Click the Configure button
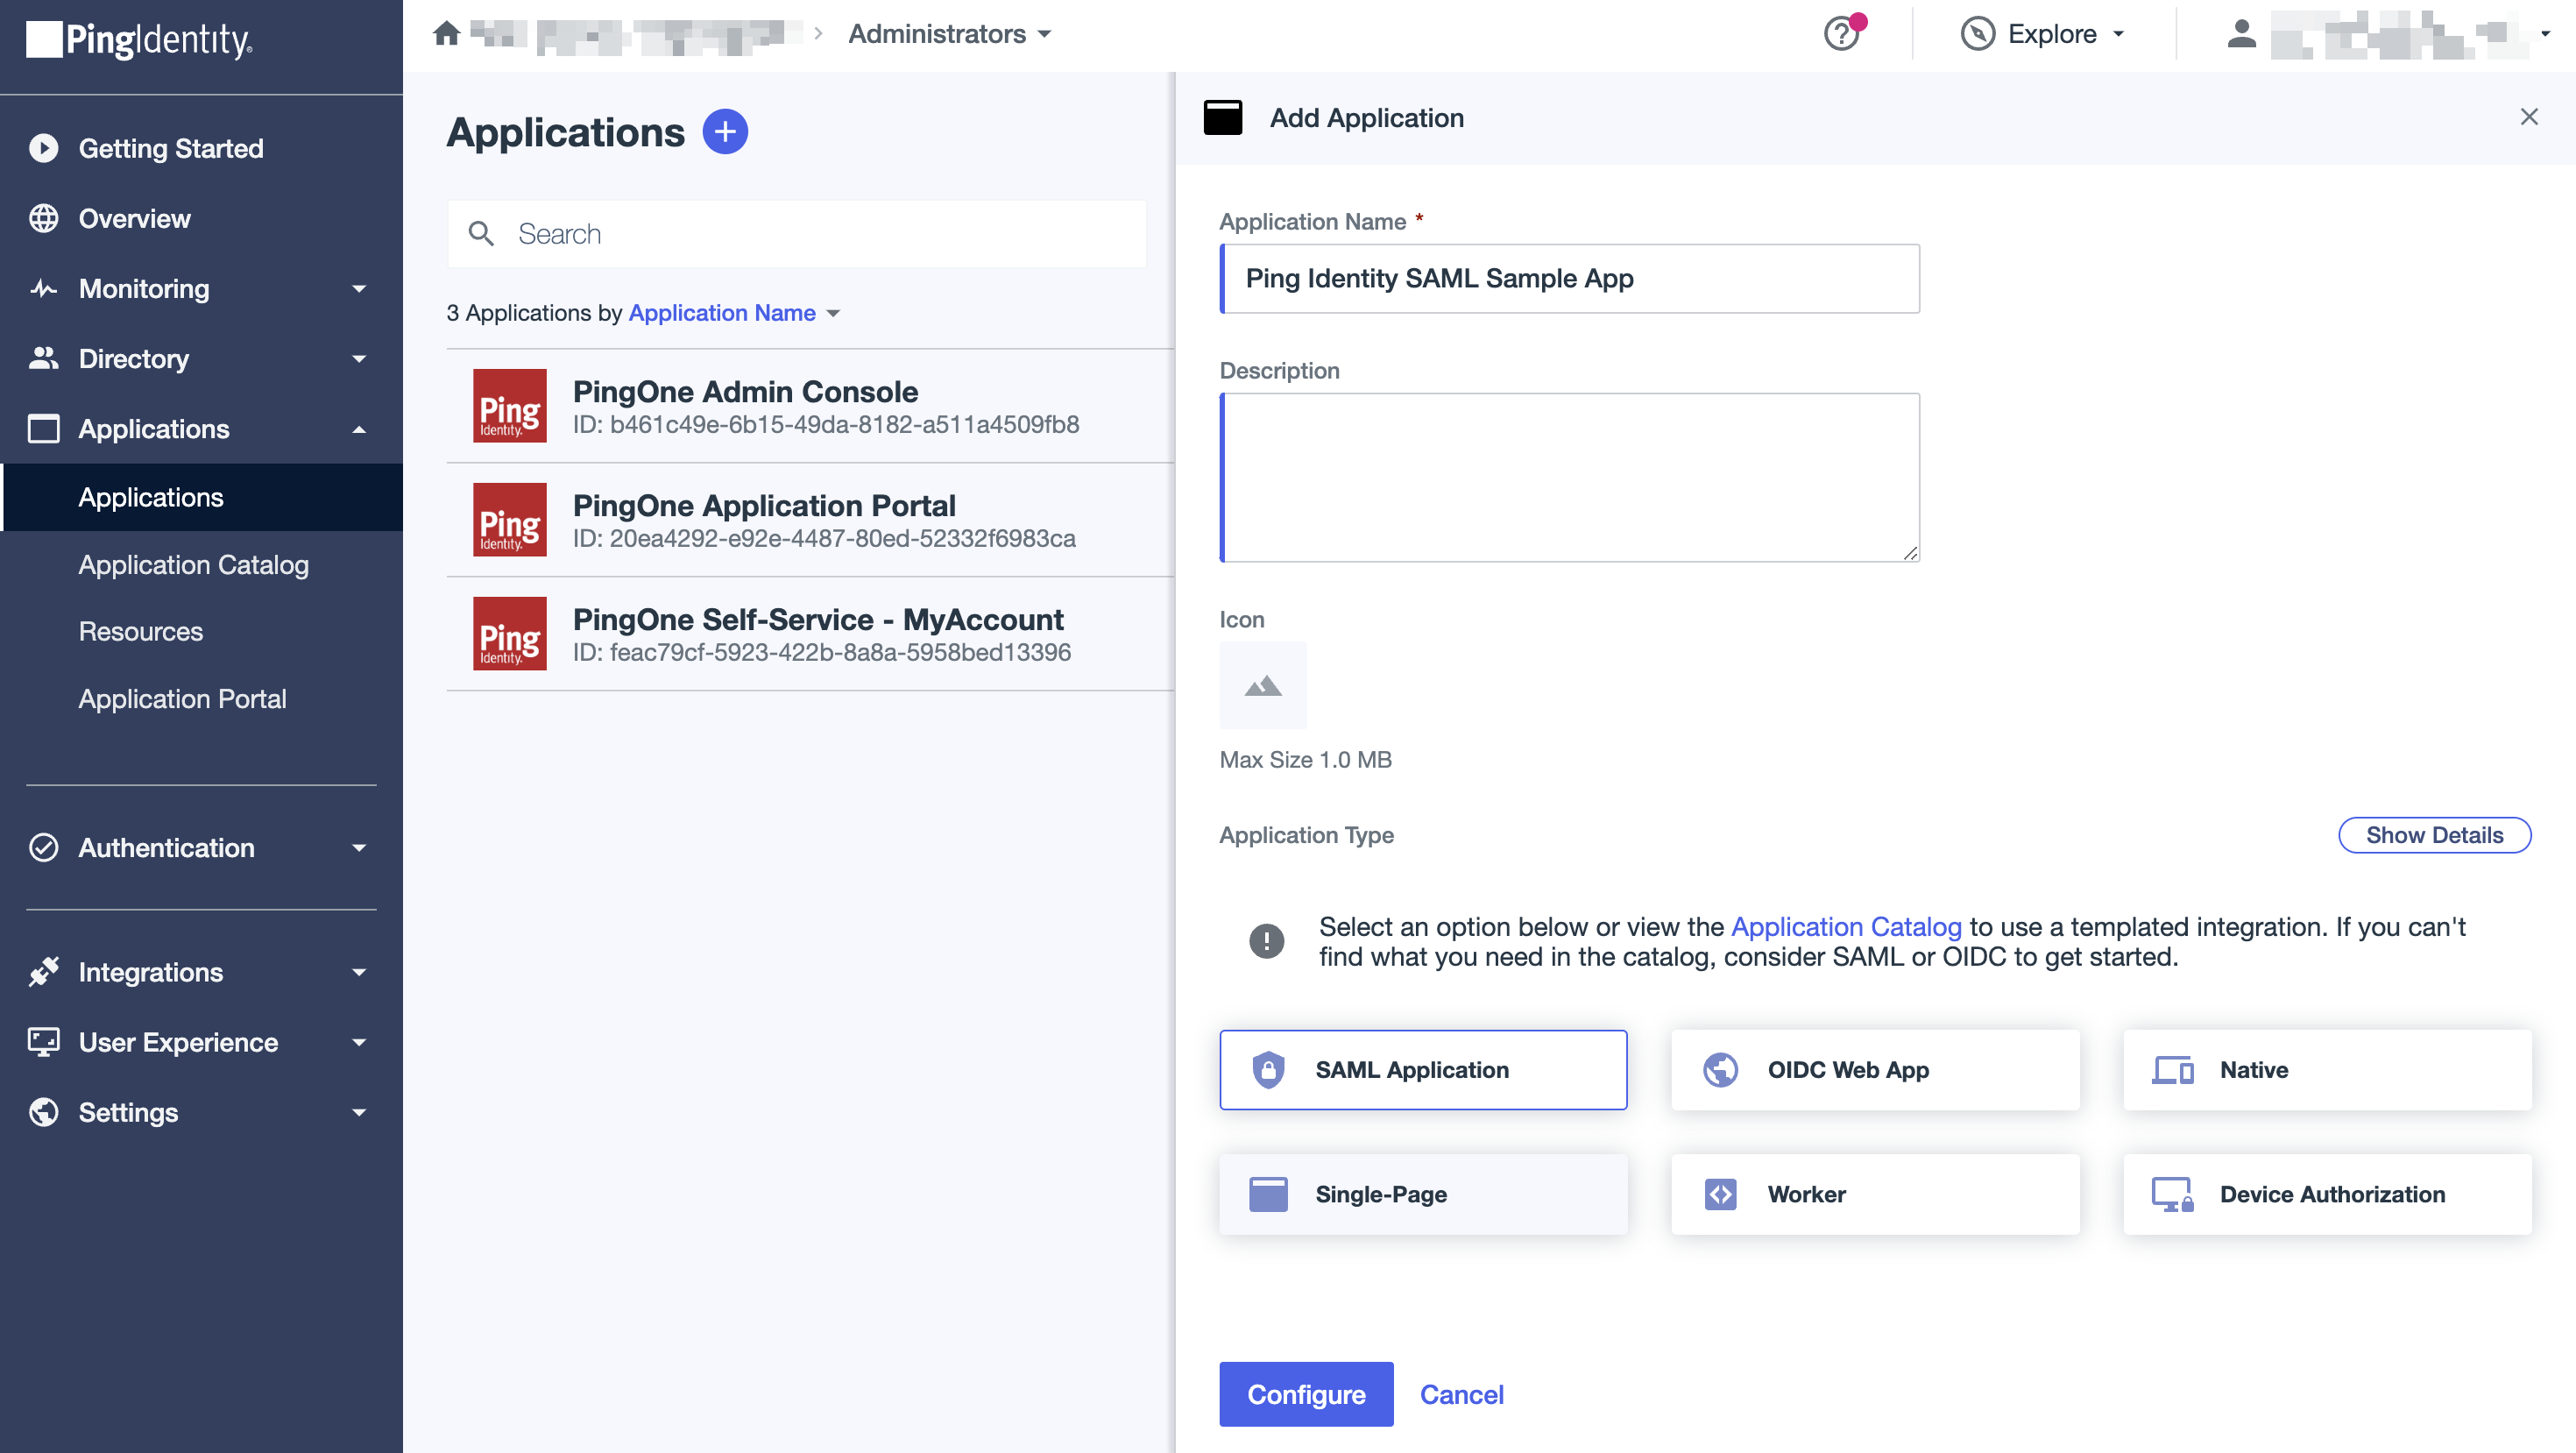The height and width of the screenshot is (1453, 2576). pyautogui.click(x=1306, y=1394)
